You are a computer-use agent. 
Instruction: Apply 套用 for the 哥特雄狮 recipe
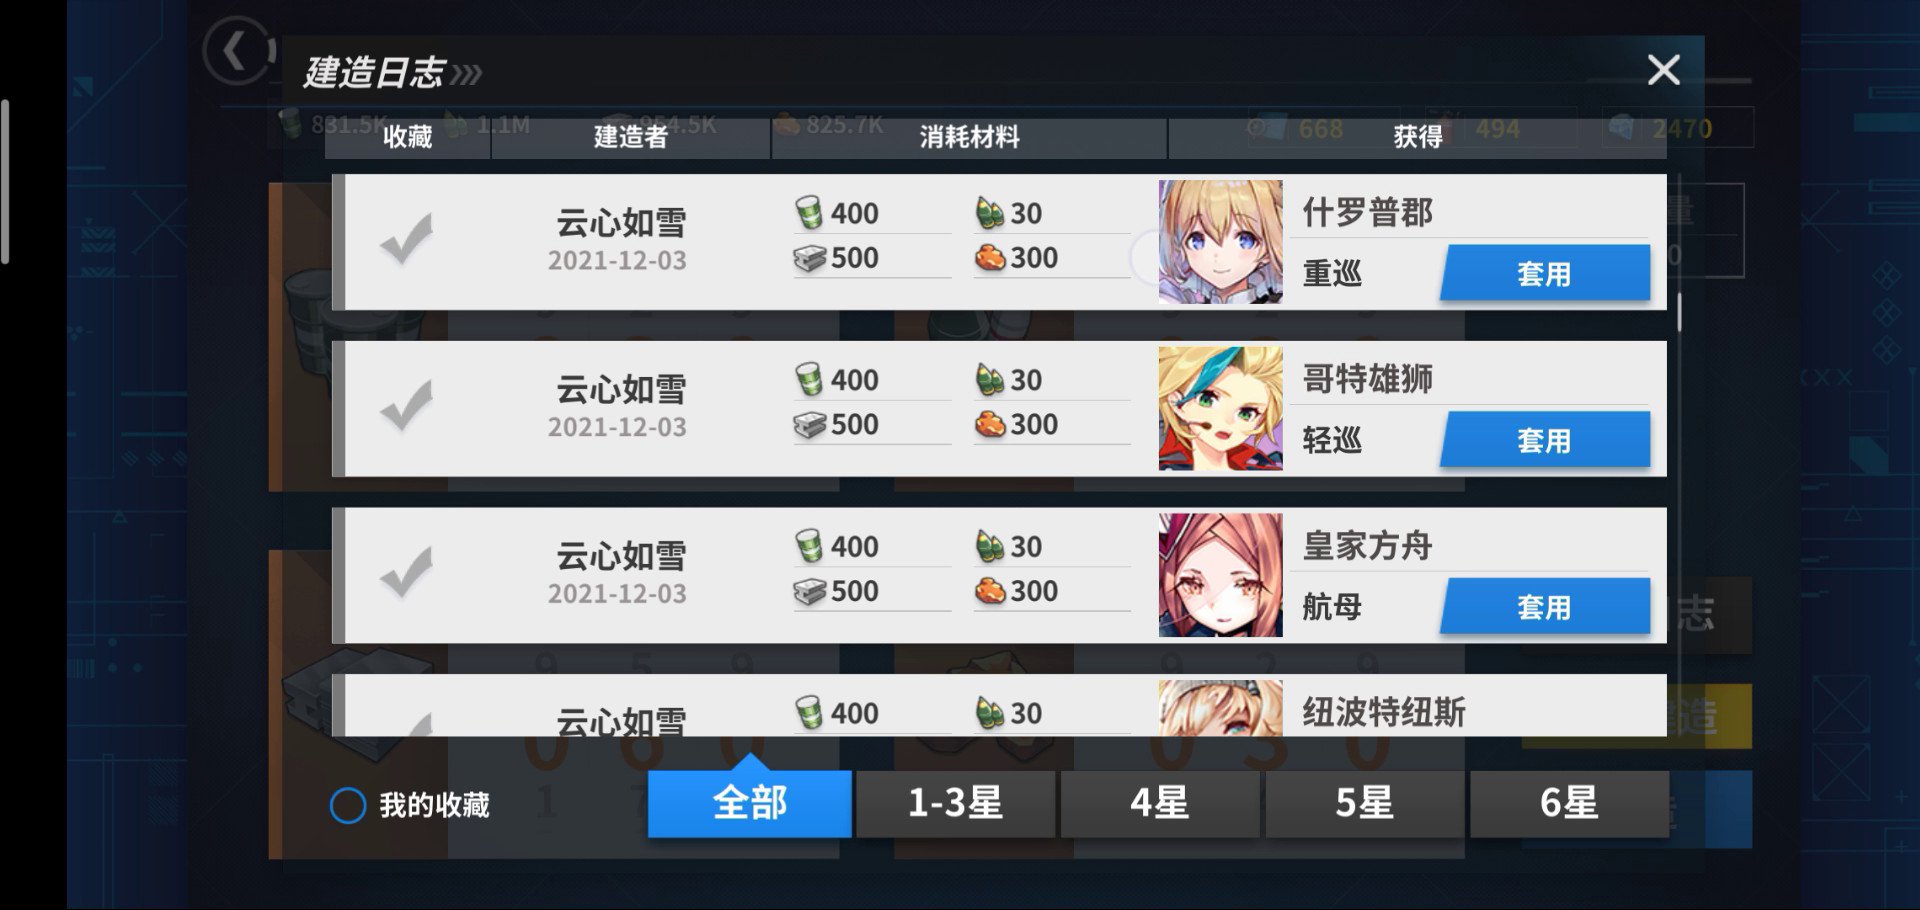pos(1545,440)
